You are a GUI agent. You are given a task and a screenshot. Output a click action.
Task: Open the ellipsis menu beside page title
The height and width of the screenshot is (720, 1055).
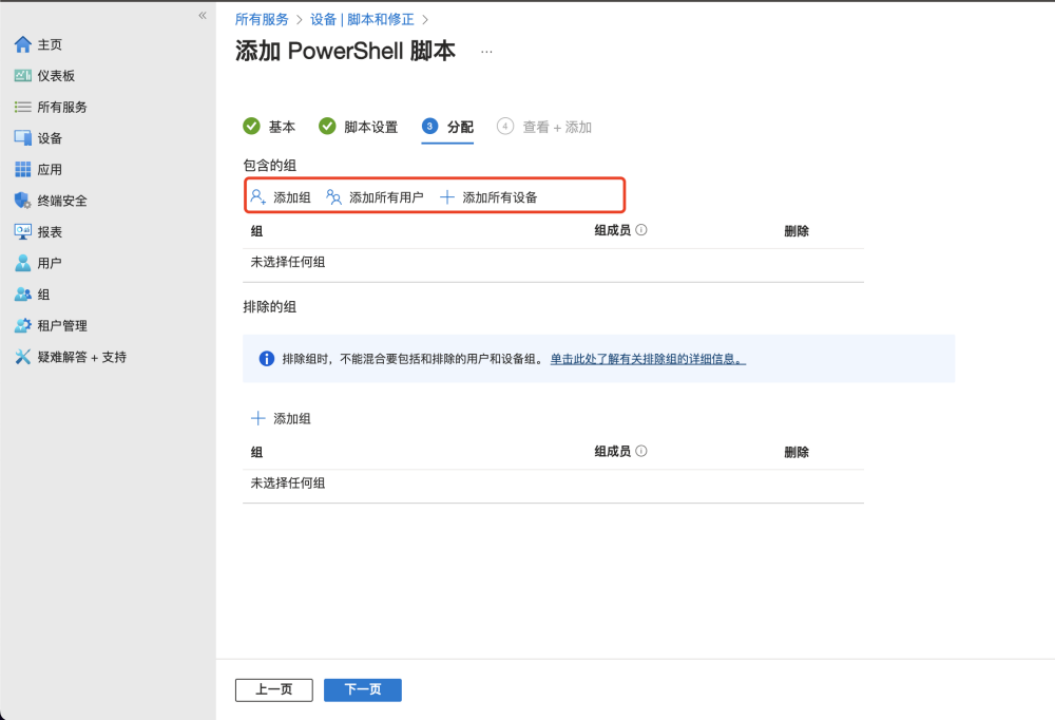[x=486, y=52]
